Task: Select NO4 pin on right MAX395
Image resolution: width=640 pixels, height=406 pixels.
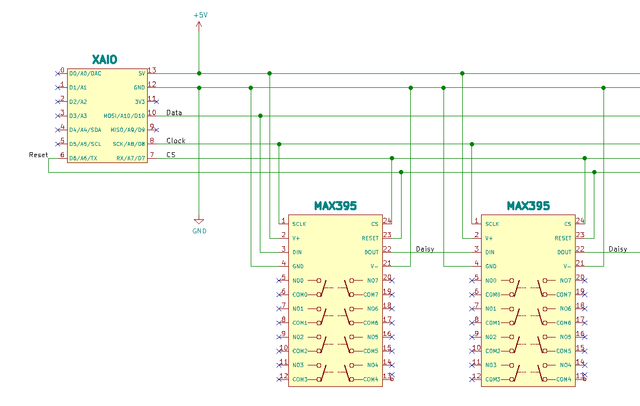Action: (566, 365)
